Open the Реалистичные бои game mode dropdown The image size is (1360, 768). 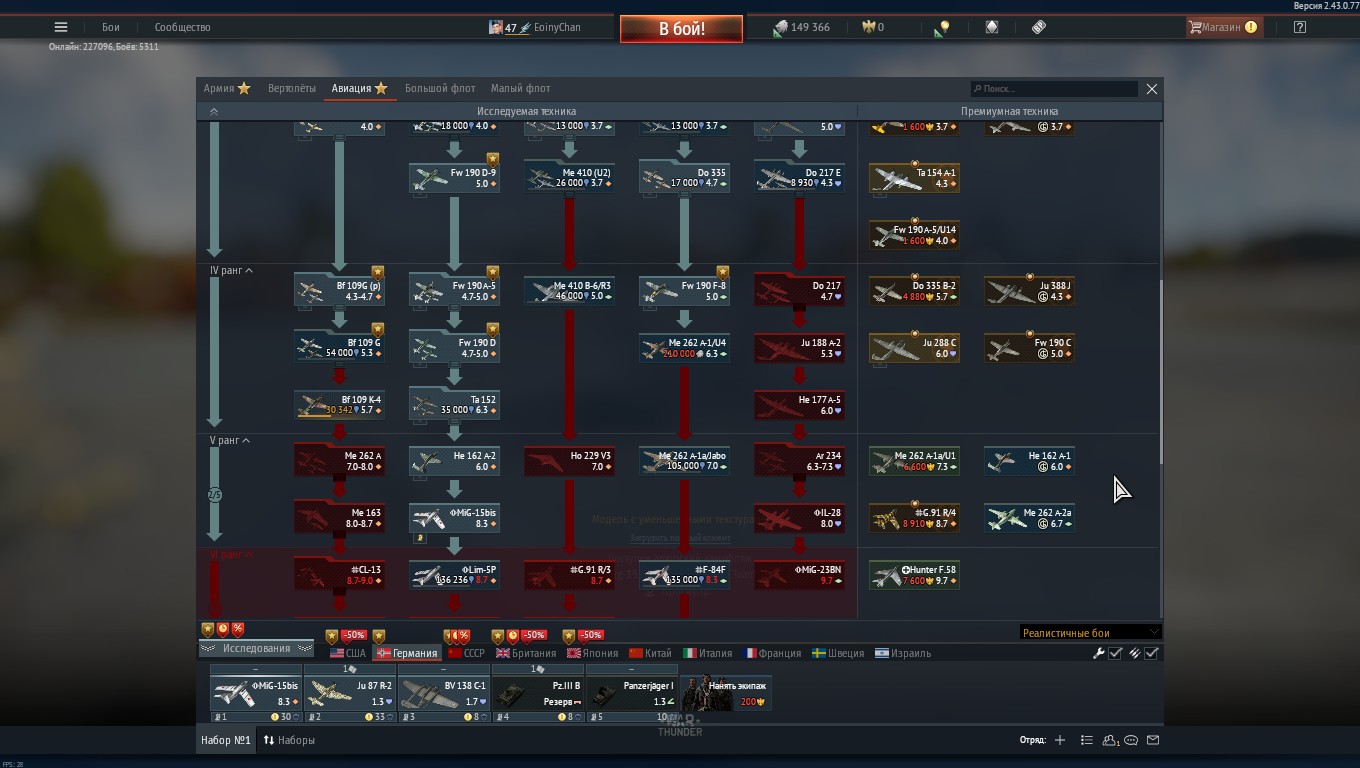click(x=1089, y=632)
